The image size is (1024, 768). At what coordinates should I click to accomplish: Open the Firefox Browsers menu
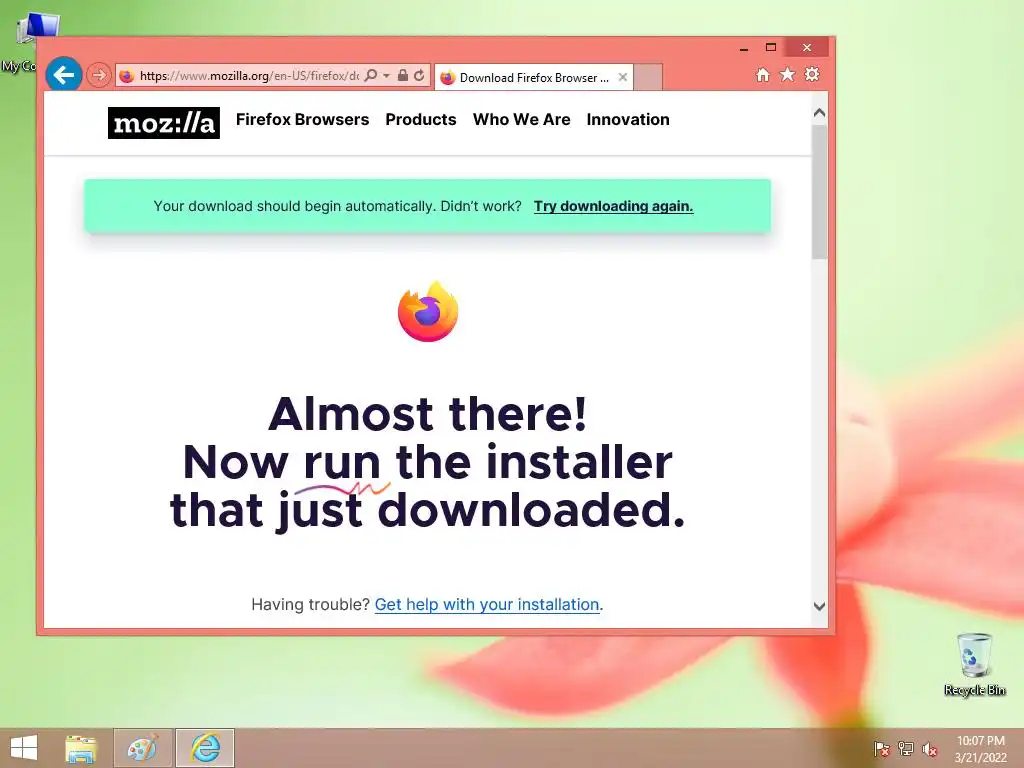coord(302,120)
